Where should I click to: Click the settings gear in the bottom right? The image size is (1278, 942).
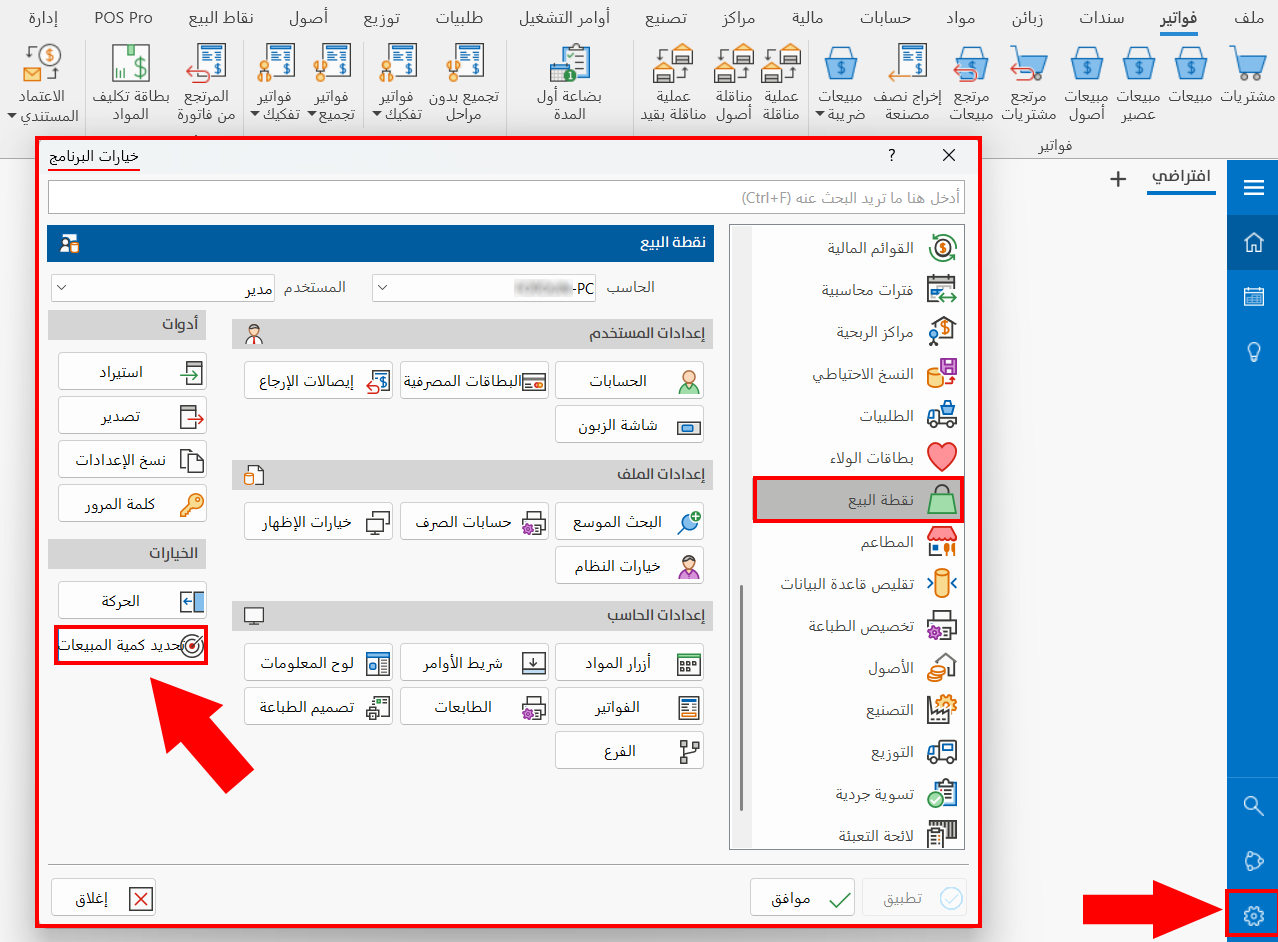(1251, 915)
